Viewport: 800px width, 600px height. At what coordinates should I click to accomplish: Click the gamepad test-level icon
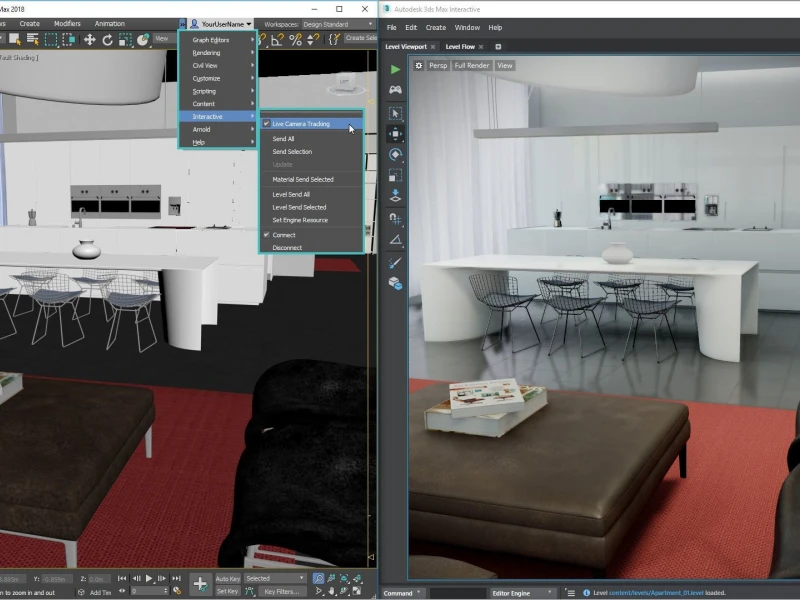pyautogui.click(x=395, y=90)
